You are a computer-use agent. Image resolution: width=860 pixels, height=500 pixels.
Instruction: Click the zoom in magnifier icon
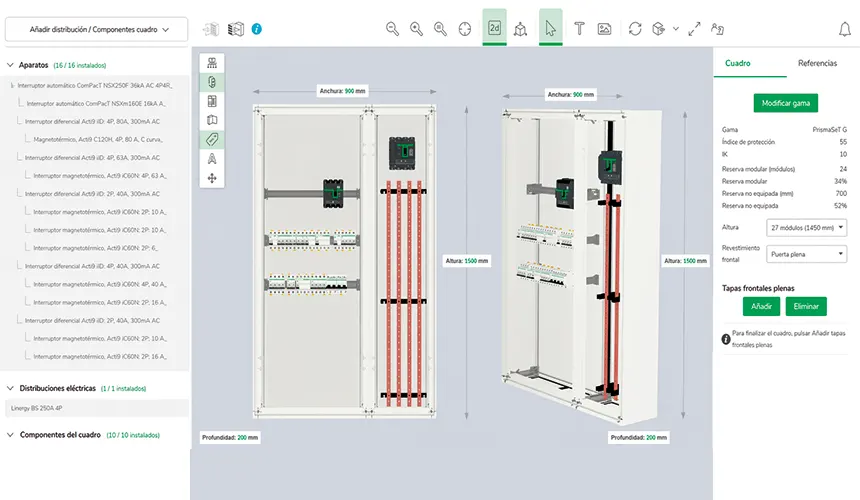pos(416,29)
